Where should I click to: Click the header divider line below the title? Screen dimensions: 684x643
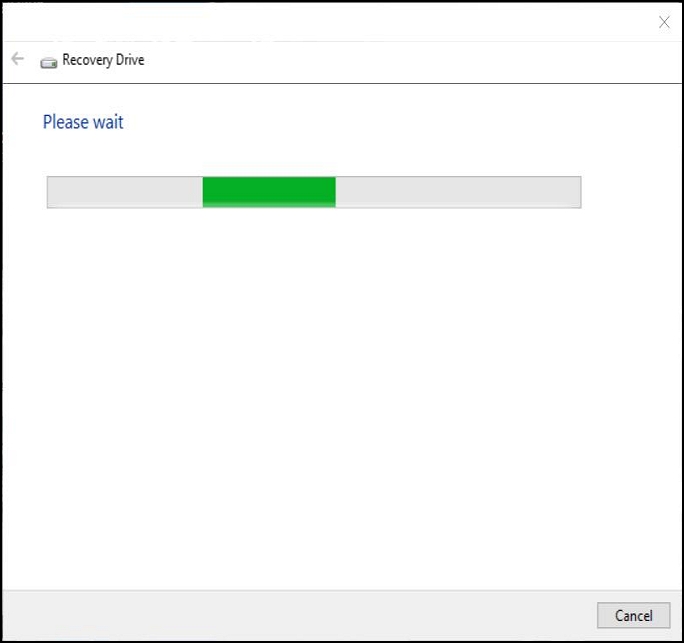click(342, 83)
